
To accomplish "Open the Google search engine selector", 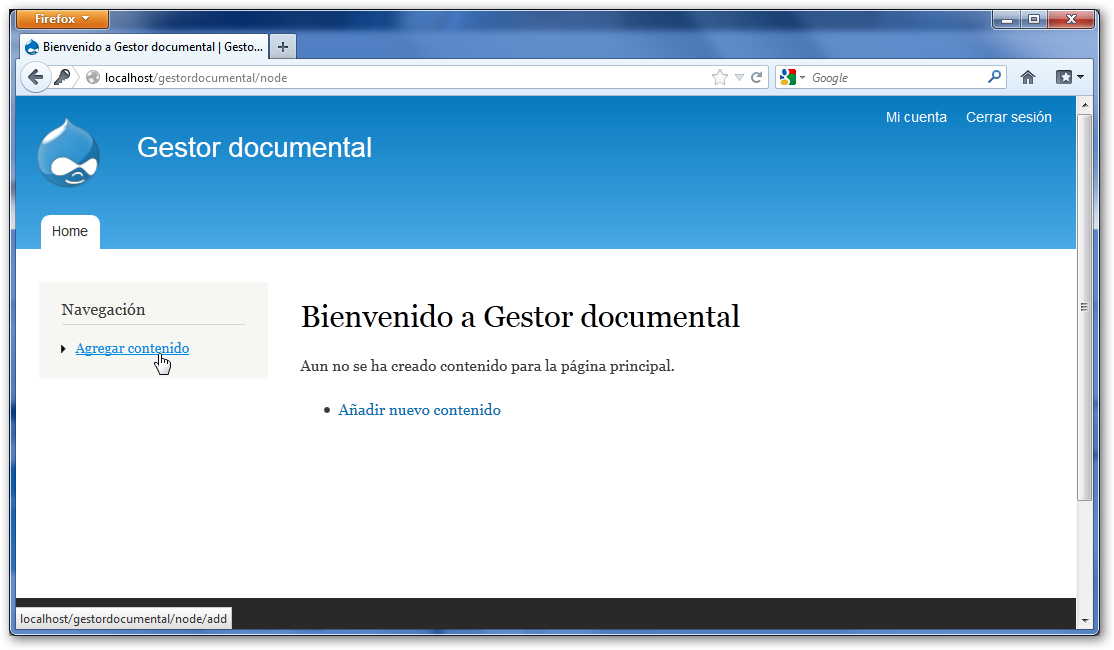I will tap(792, 77).
